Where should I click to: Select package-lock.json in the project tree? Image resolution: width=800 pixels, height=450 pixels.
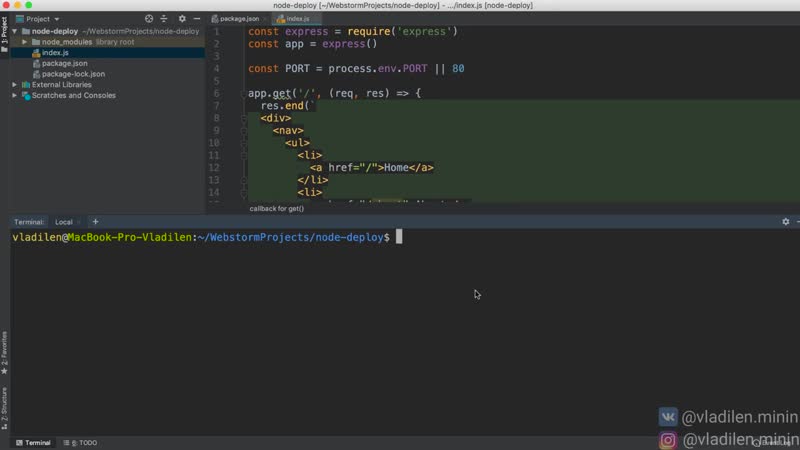(73, 74)
